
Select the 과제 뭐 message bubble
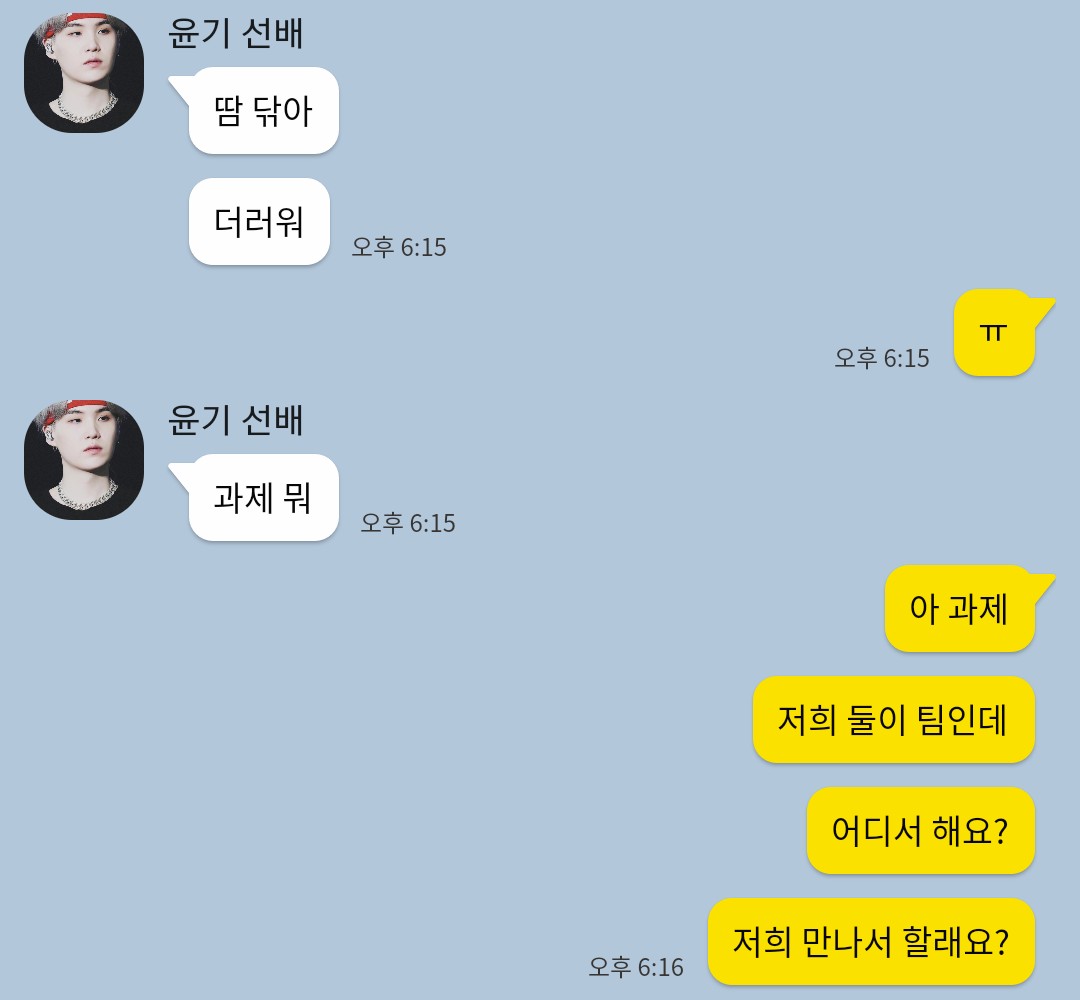tap(263, 497)
